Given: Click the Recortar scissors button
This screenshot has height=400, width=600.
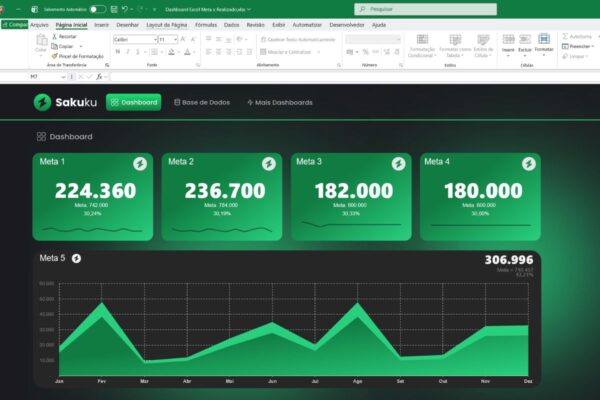Looking at the screenshot, I should pyautogui.click(x=64, y=36).
